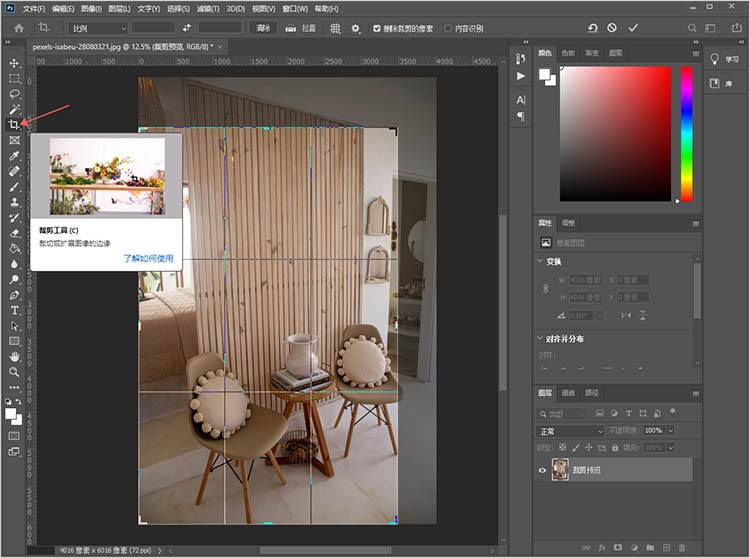
Task: Enable the Content-Aware checkbox
Action: pos(448,29)
